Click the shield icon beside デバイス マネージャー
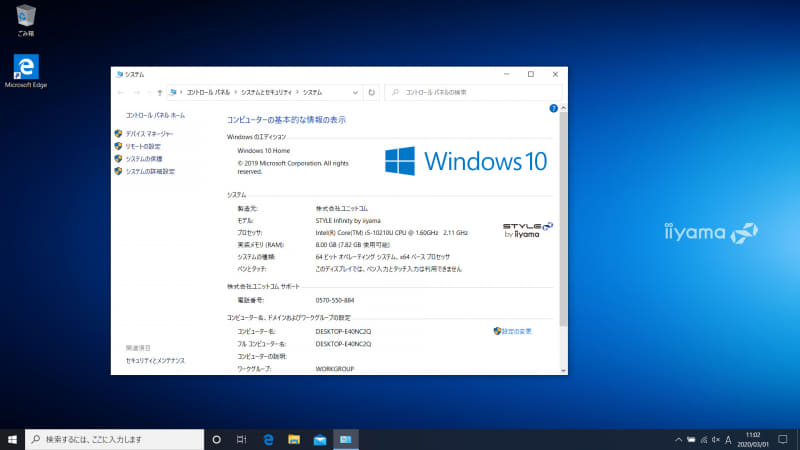 [118, 134]
